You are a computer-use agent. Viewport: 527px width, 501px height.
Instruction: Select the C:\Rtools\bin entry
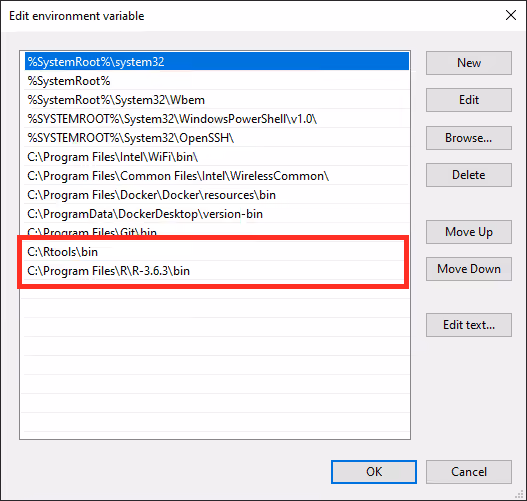coord(214,252)
